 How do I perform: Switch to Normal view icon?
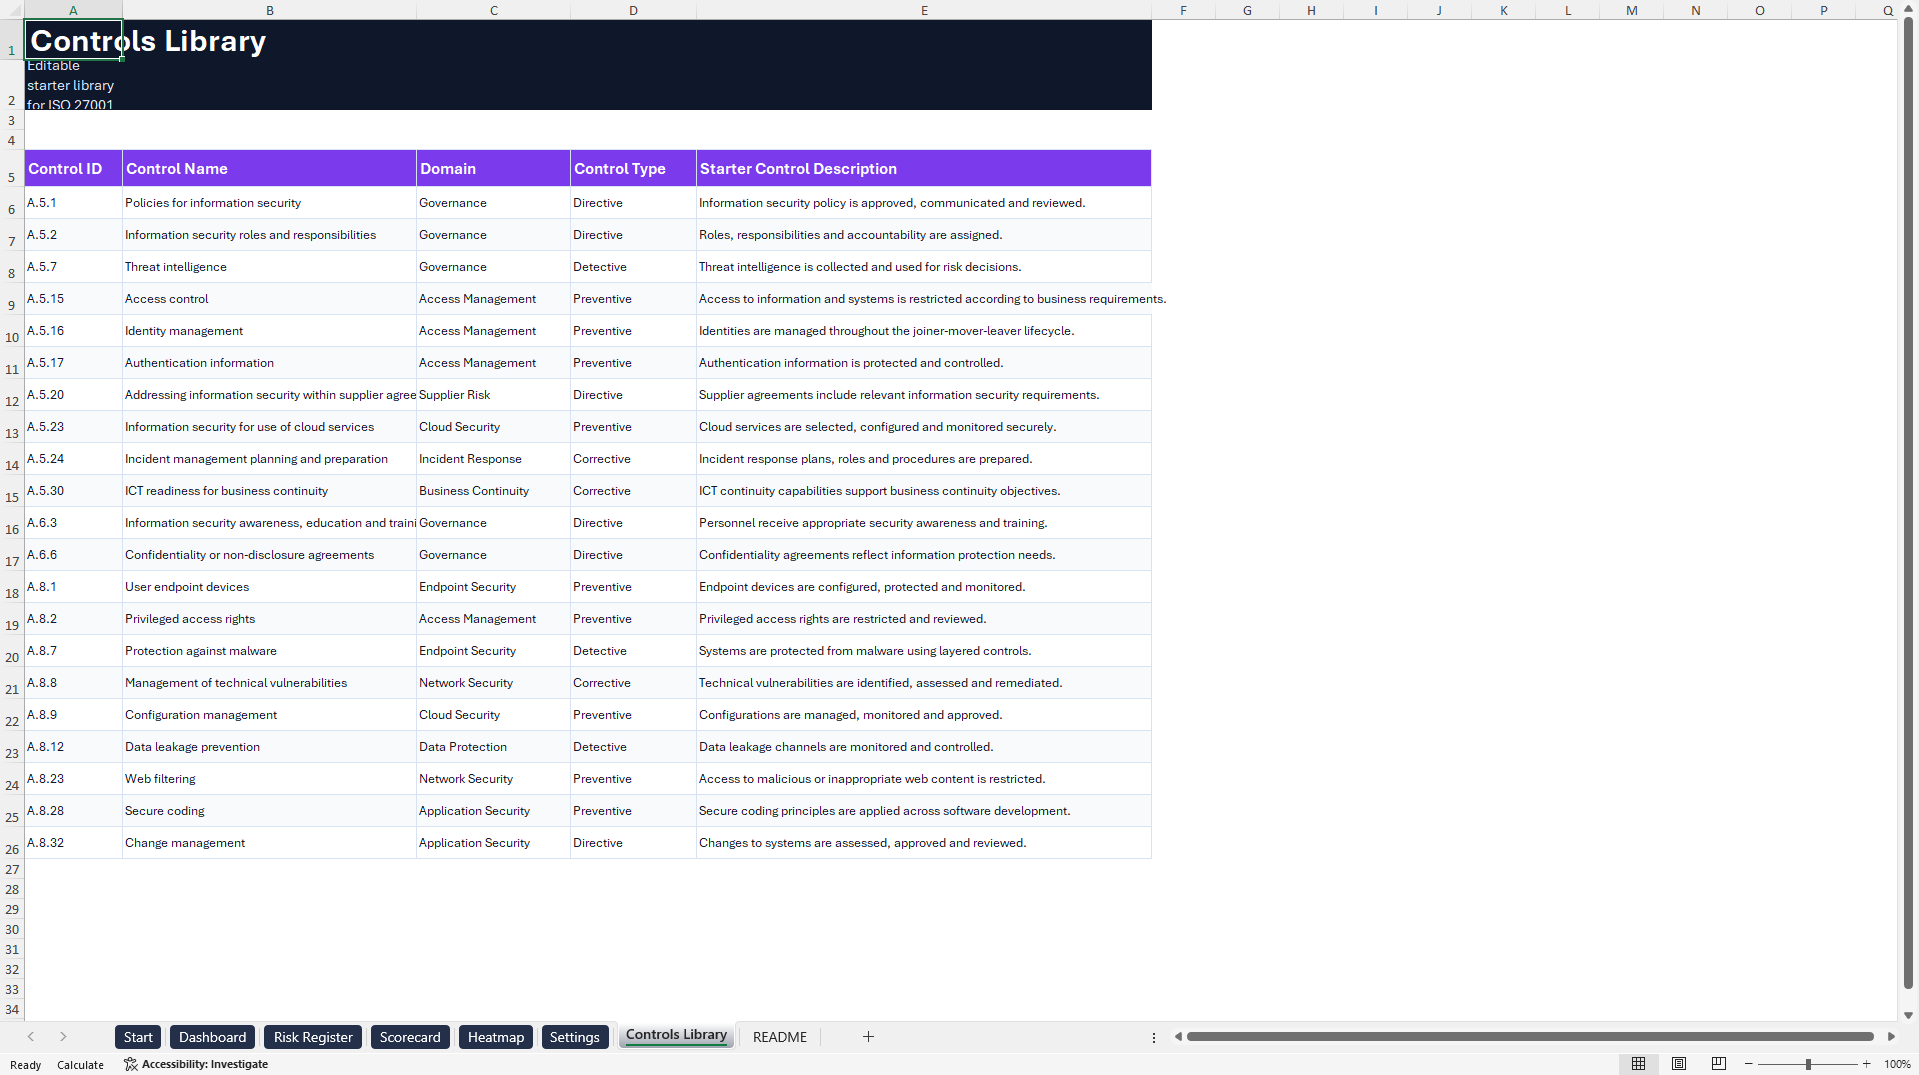(1638, 1064)
